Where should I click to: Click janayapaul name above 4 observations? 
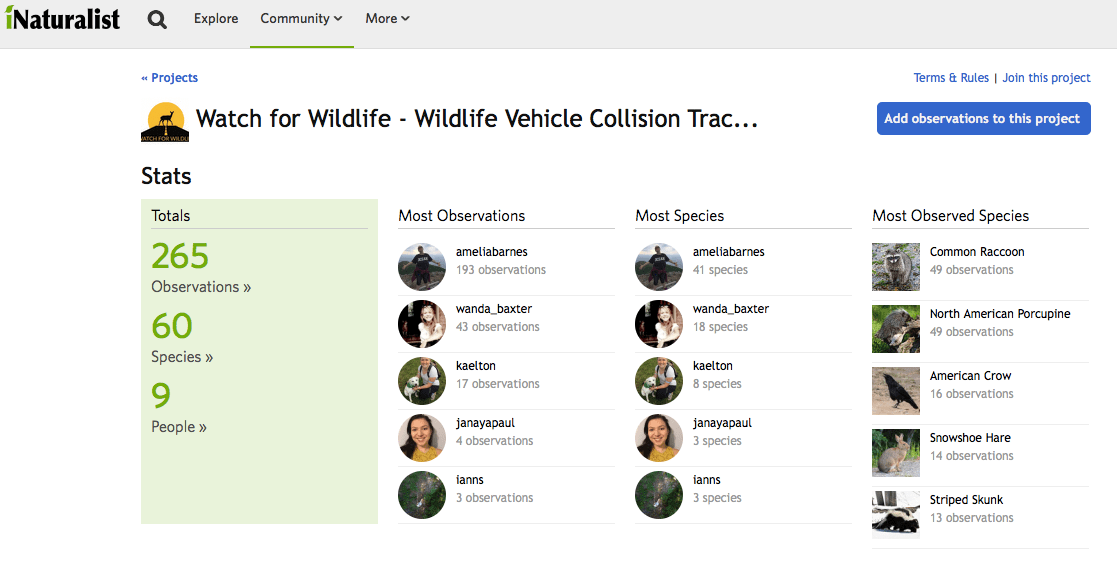485,422
